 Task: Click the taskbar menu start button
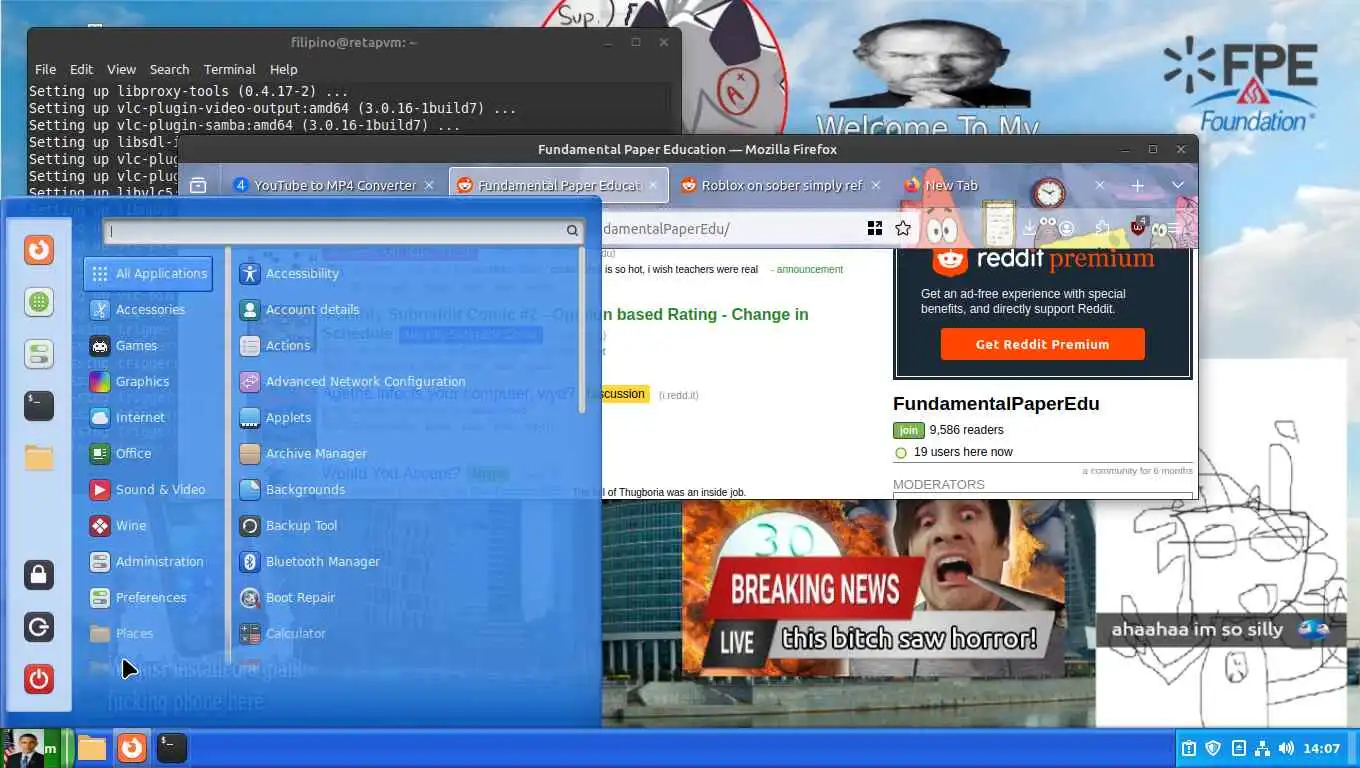tap(37, 748)
